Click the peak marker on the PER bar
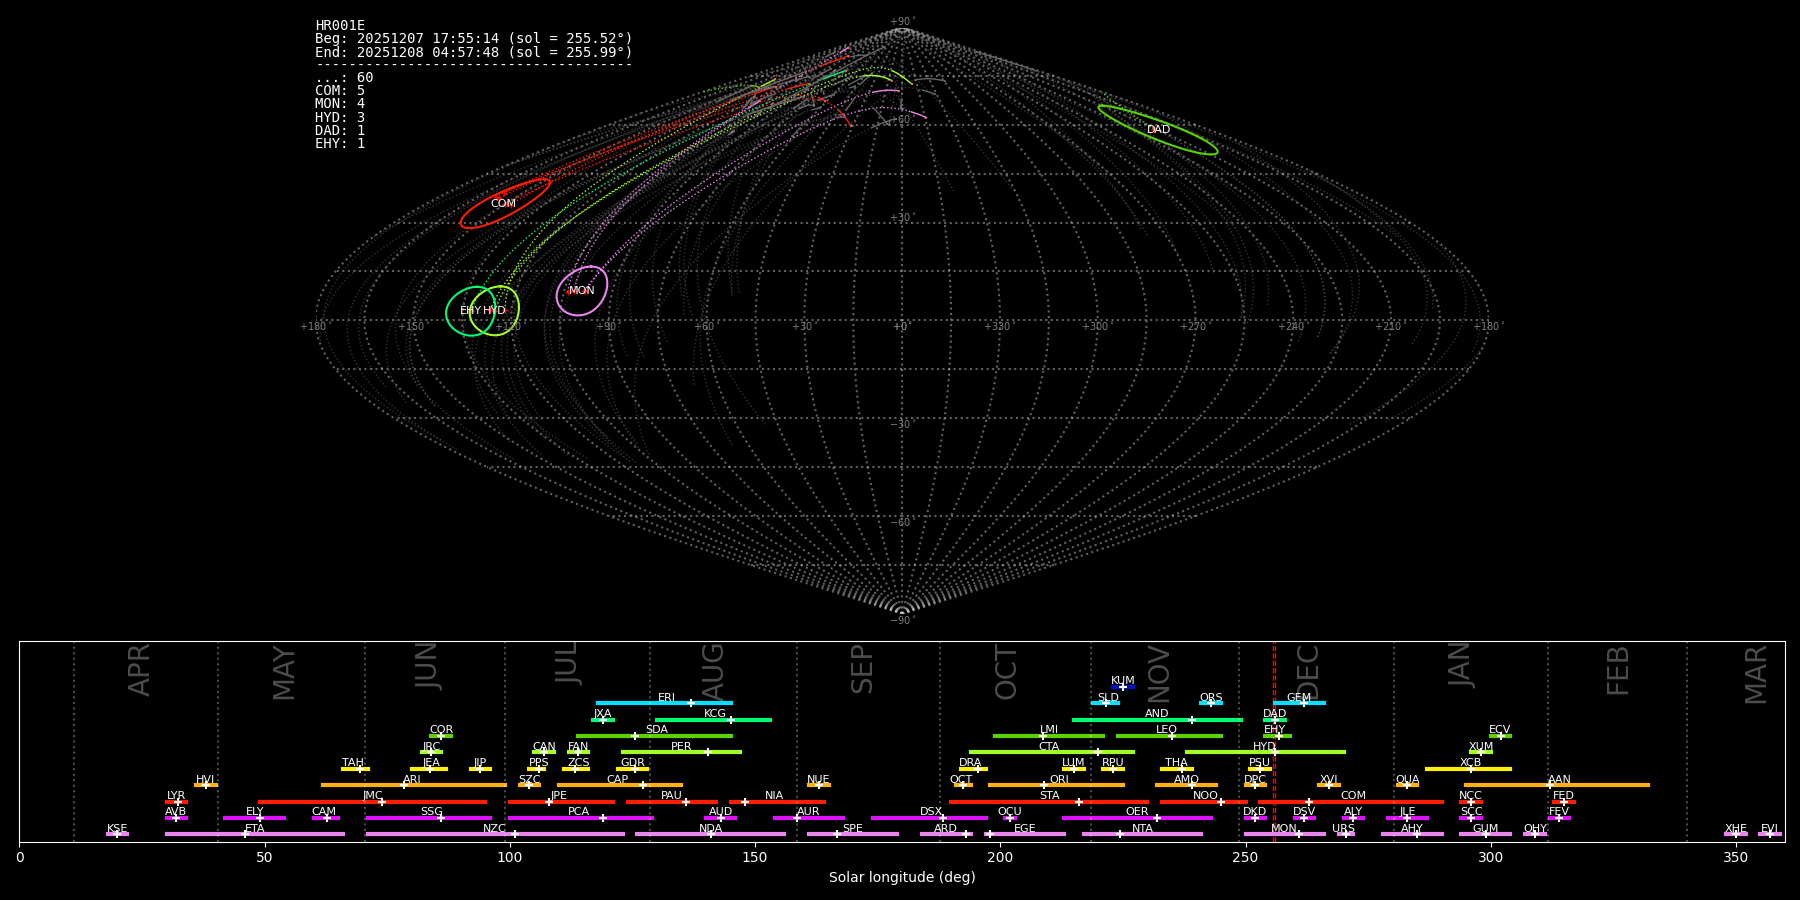Screen dimensions: 1800x900 pyautogui.click(x=708, y=752)
